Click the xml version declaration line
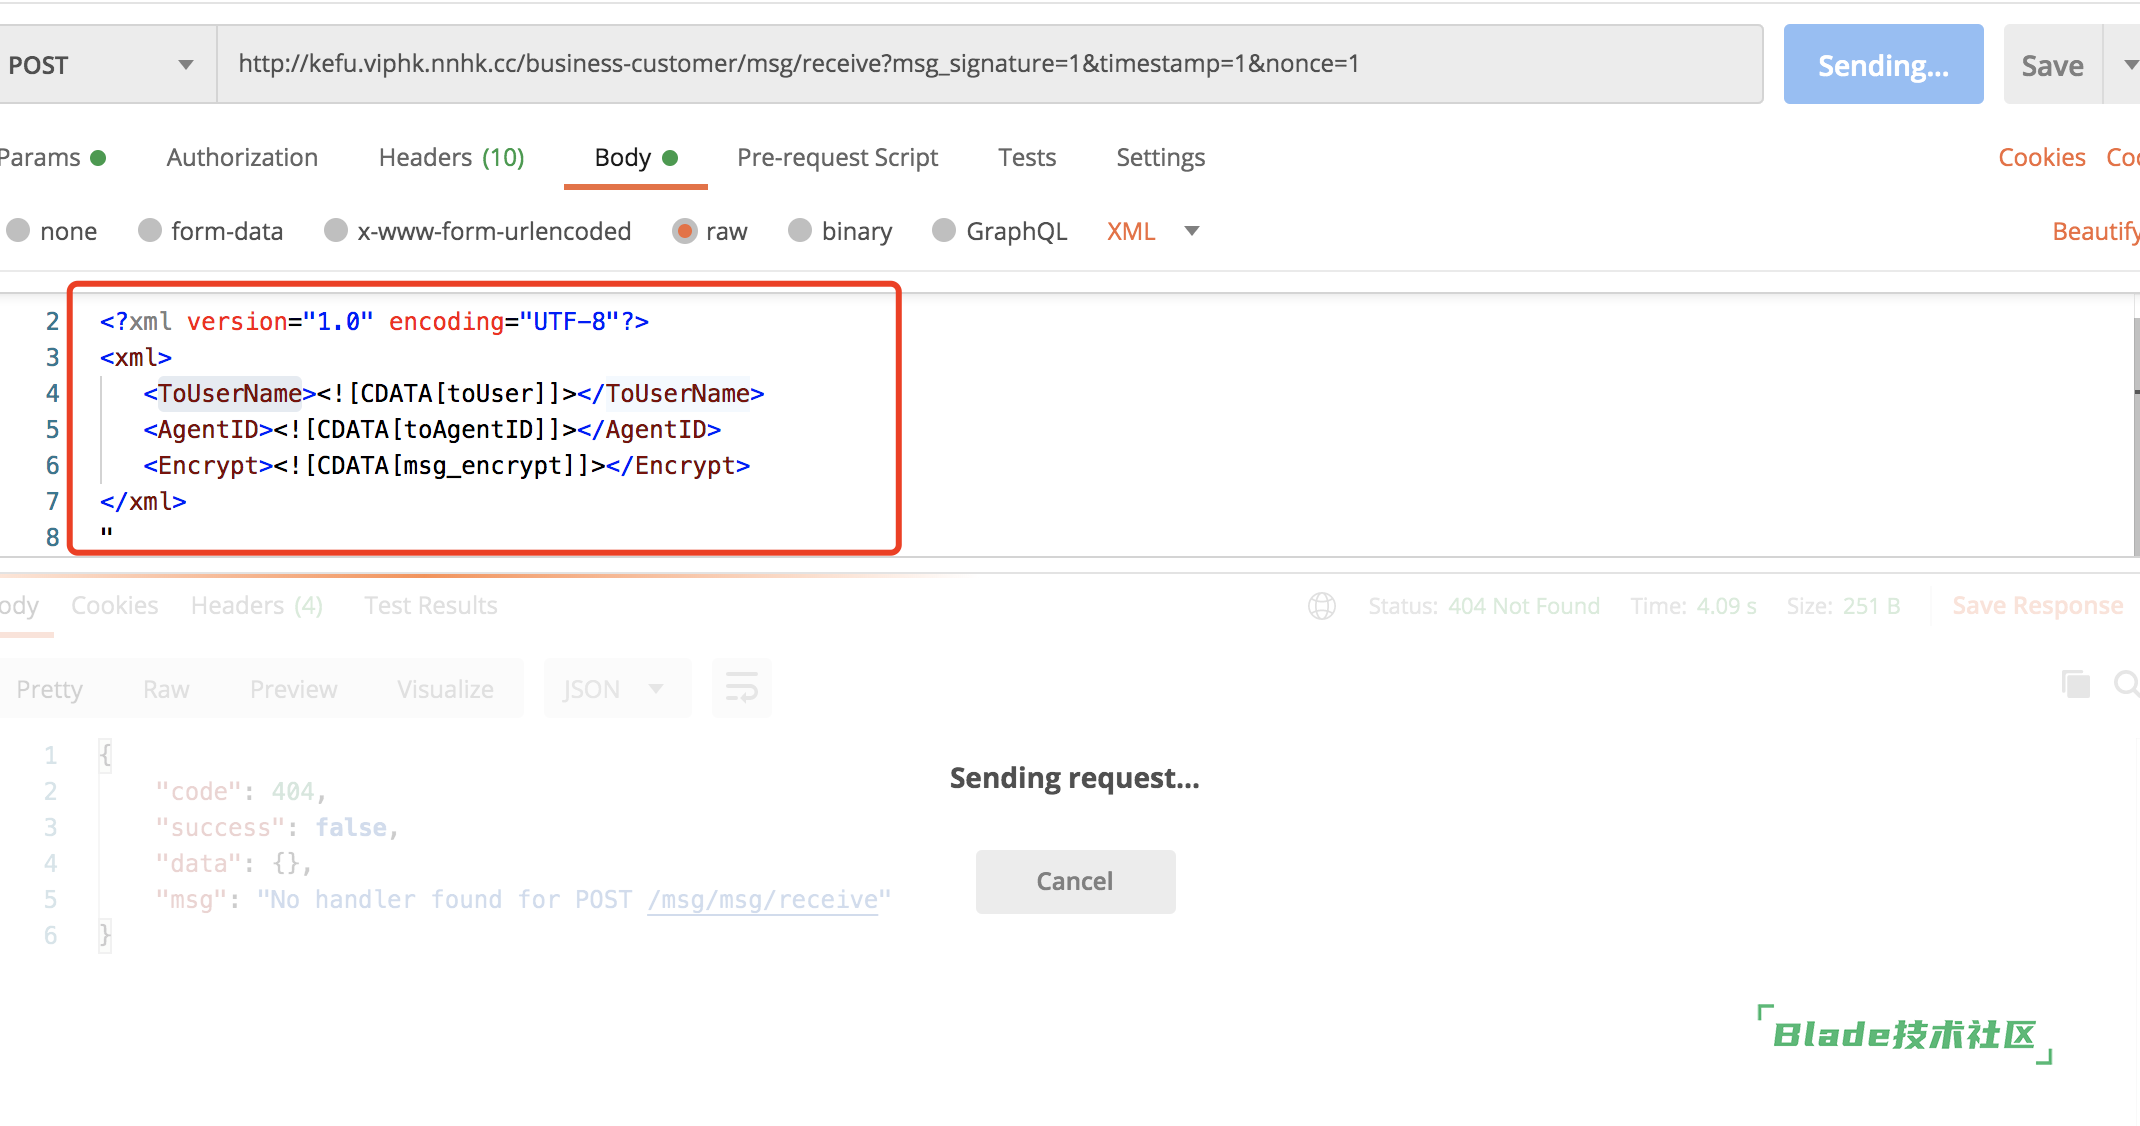The image size is (2140, 1126). (x=374, y=322)
